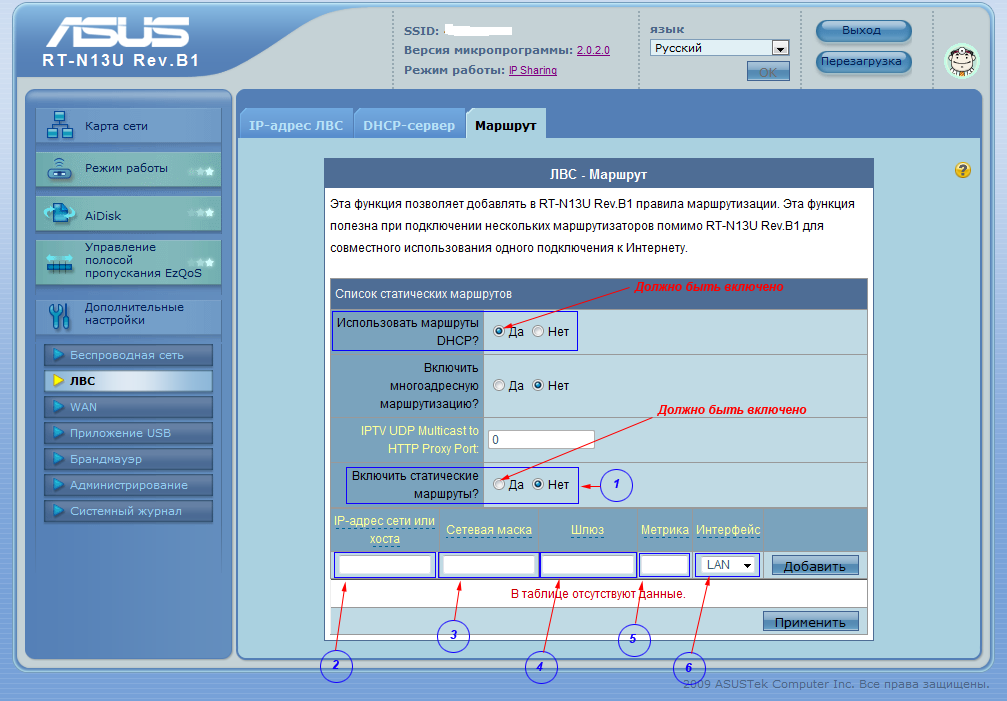This screenshot has width=1007, height=701.
Task: Switch to the DHCP-сервер tab
Action: 409,125
